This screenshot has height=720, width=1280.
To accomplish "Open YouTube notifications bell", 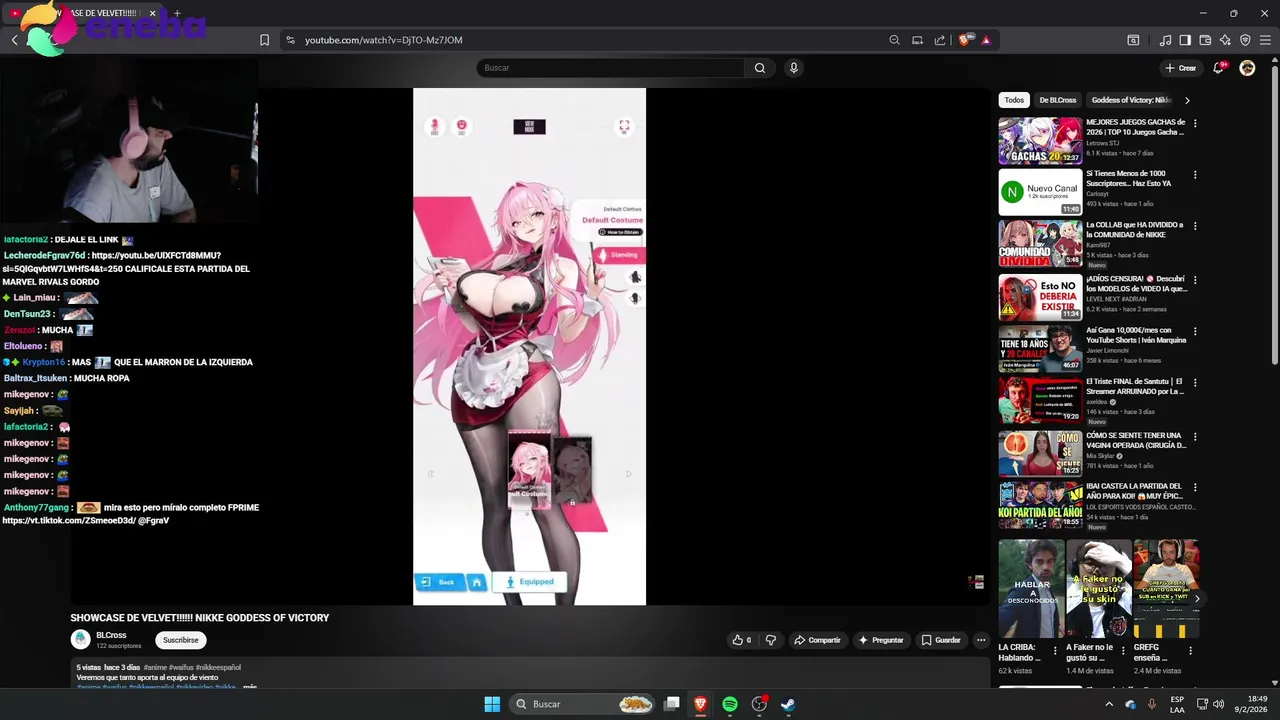I will coord(1218,68).
